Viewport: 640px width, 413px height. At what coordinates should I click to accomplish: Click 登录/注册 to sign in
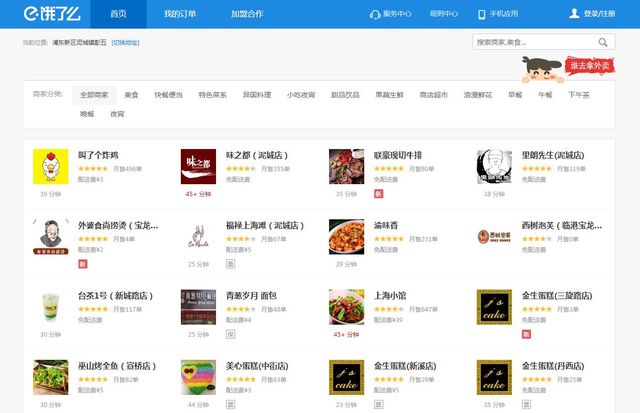coord(599,14)
